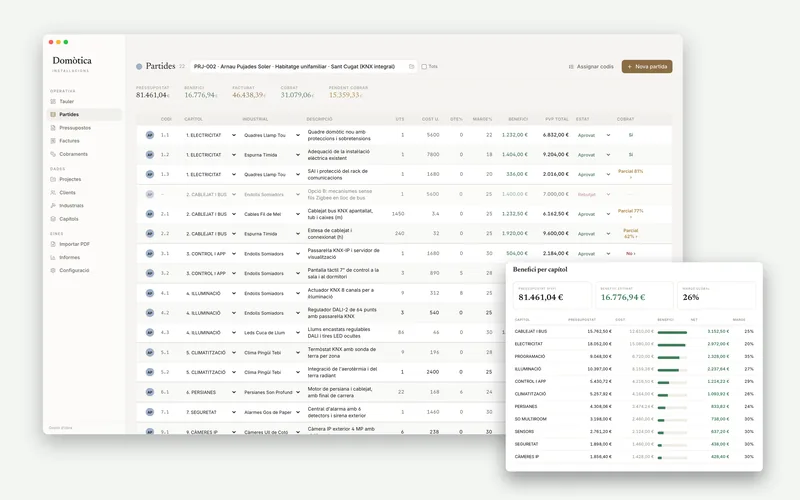This screenshot has height=500, width=800.
Task: Click the Assignar codis button
Action: pos(591,66)
